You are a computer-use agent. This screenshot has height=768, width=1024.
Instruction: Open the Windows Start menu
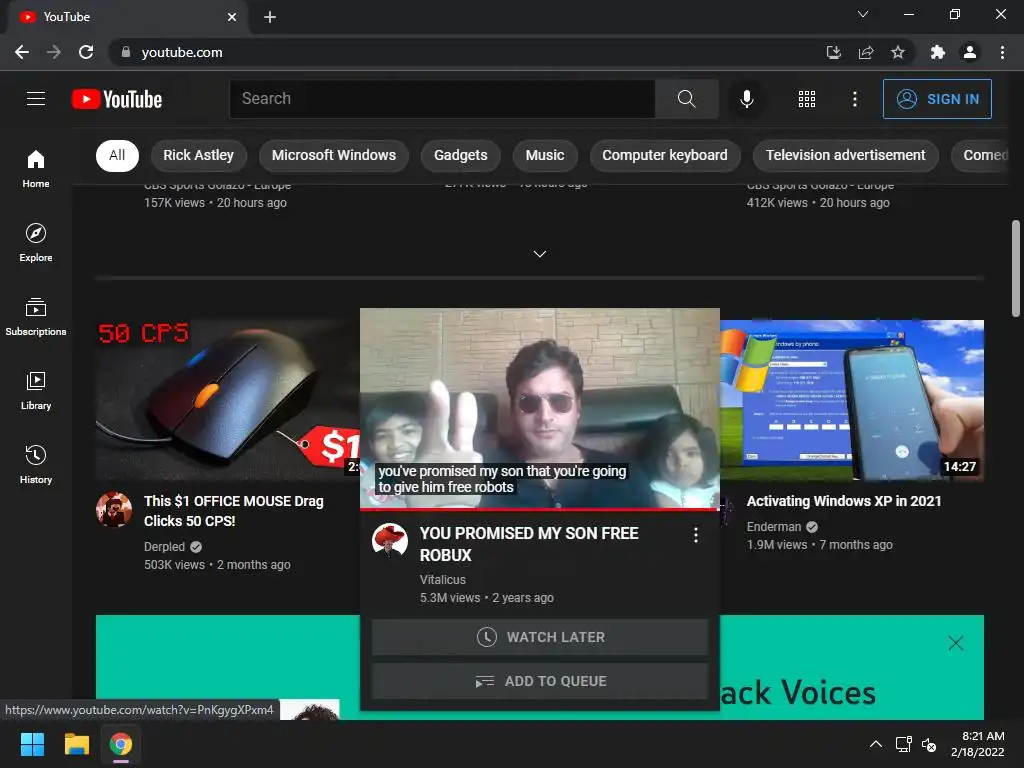[x=32, y=744]
